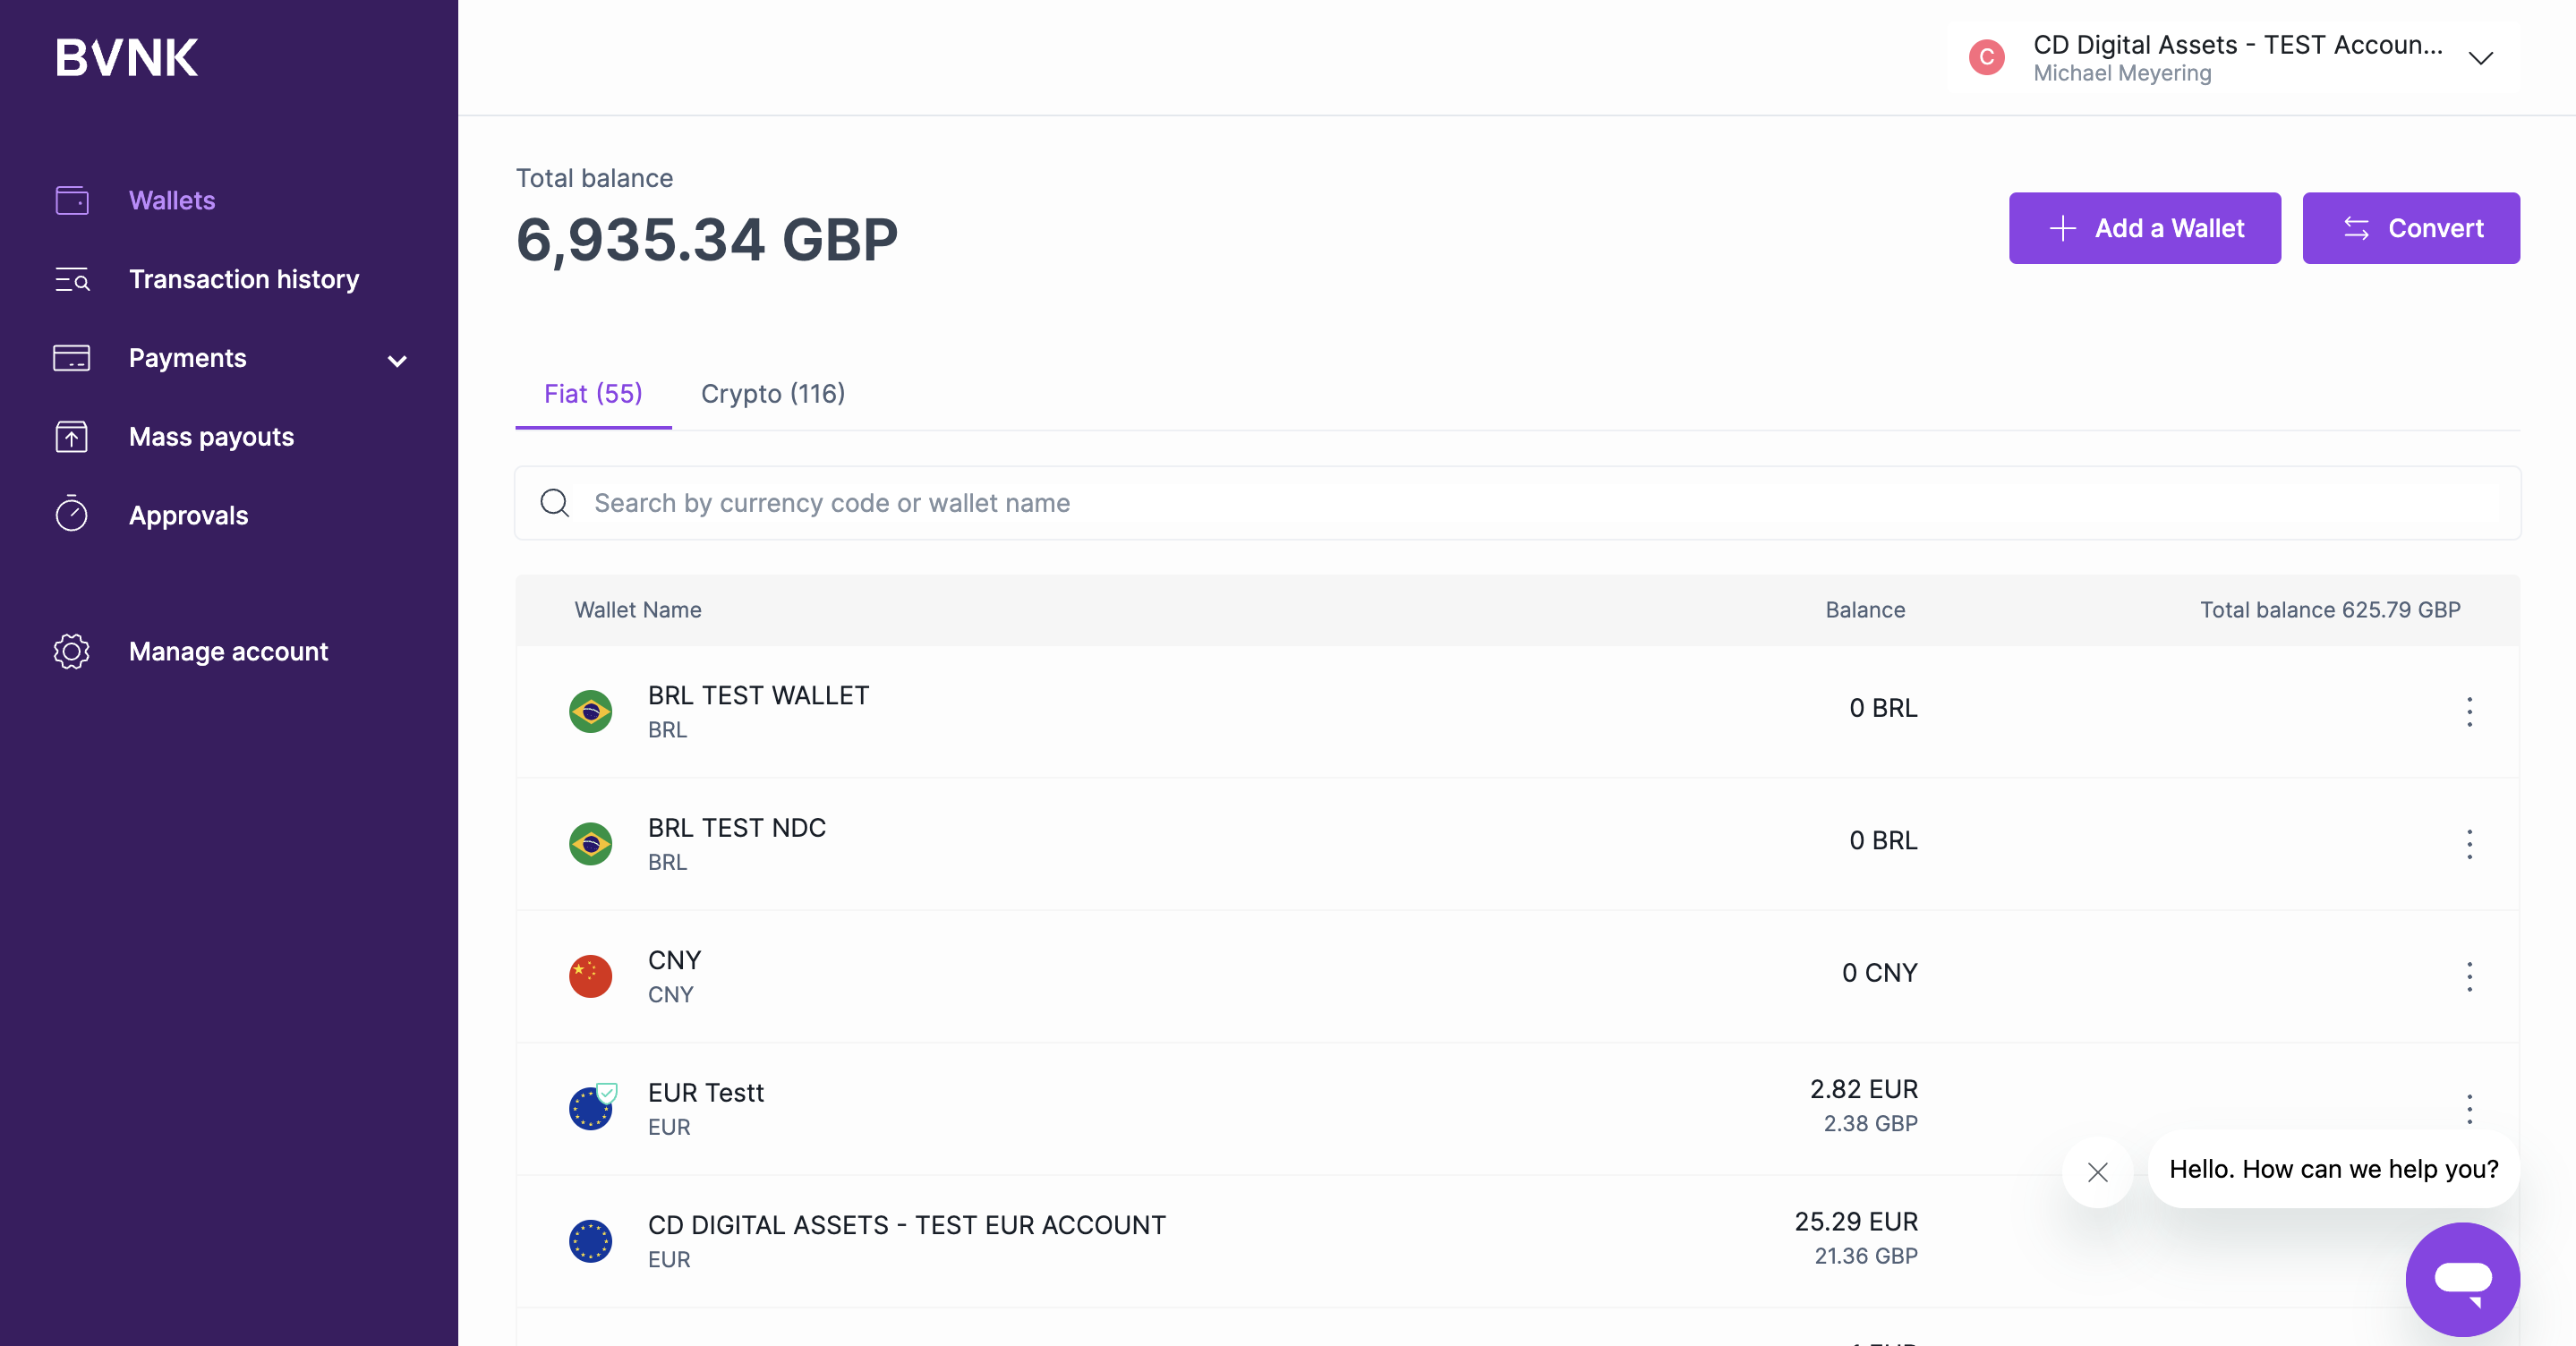
Task: Click the Manage account gear icon
Action: click(x=71, y=651)
